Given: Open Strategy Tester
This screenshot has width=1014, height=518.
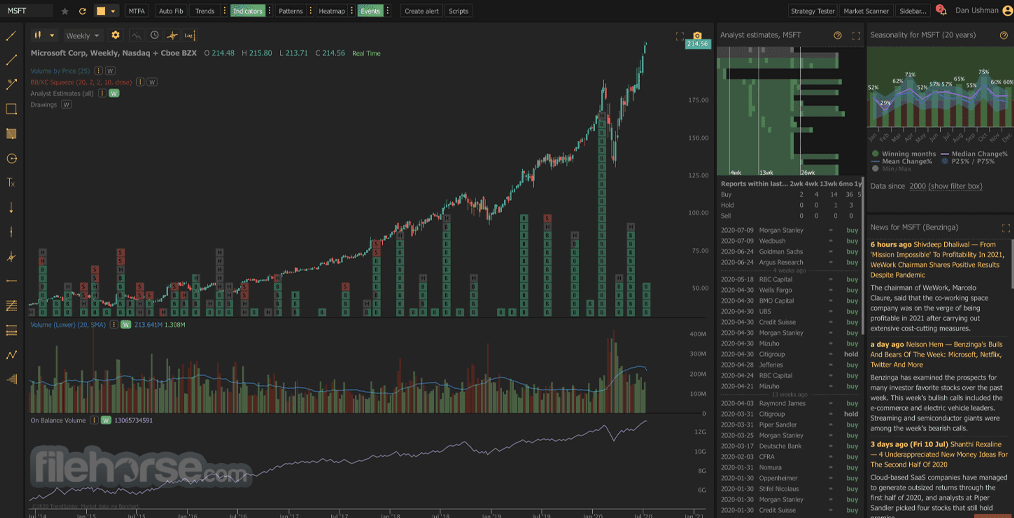Looking at the screenshot, I should (x=813, y=11).
